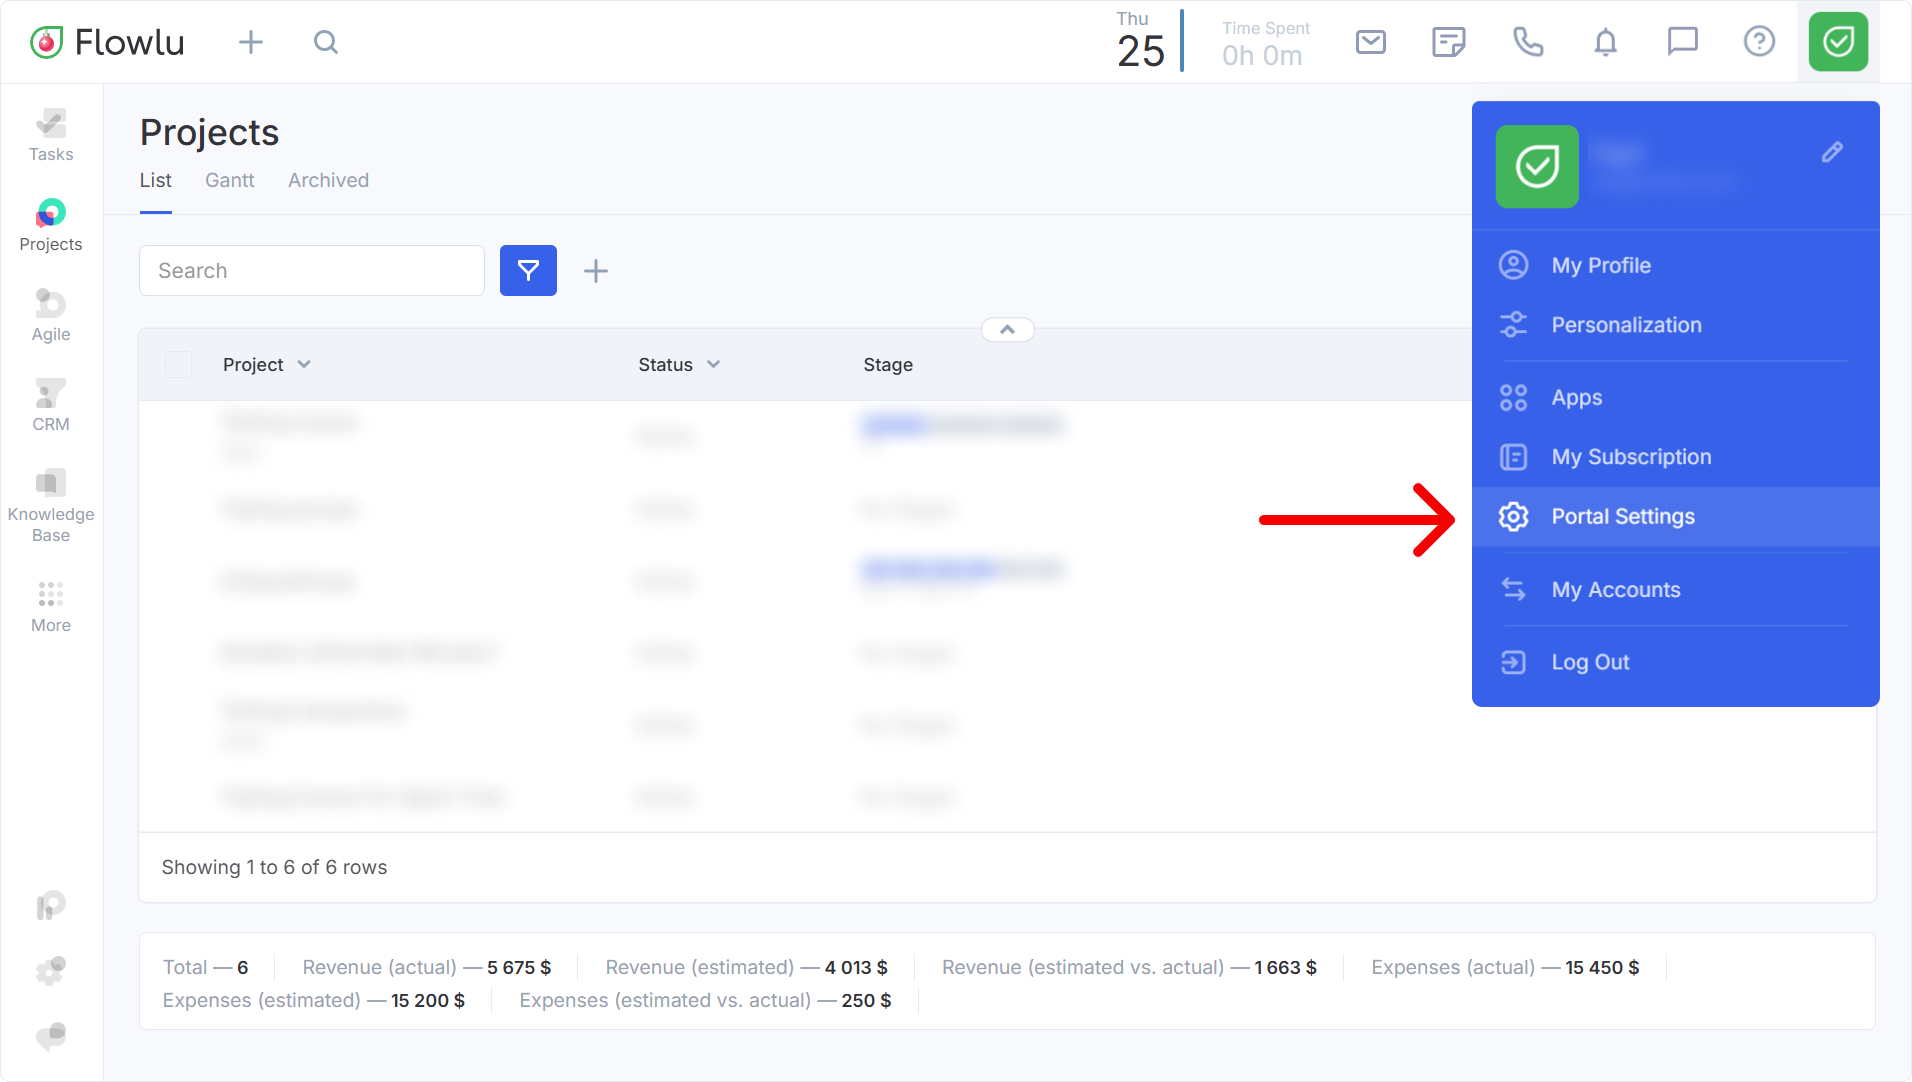Click the blue filter button

point(528,271)
